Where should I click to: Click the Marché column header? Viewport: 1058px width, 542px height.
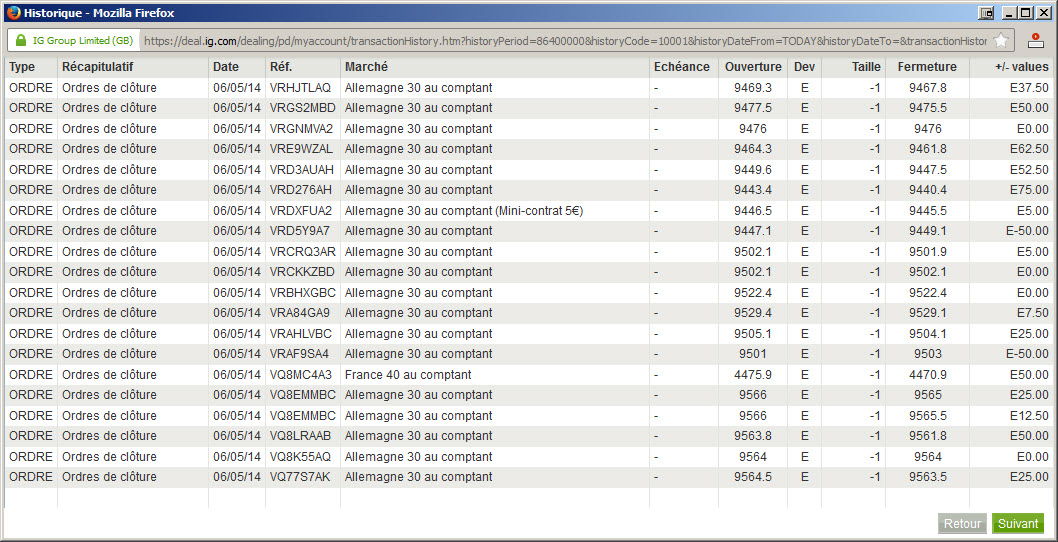tap(366, 67)
